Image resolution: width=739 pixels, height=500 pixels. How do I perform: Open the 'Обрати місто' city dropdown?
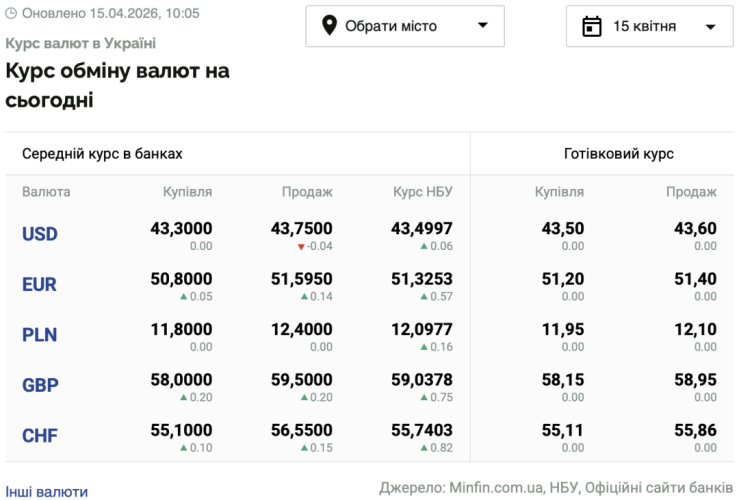pos(404,26)
